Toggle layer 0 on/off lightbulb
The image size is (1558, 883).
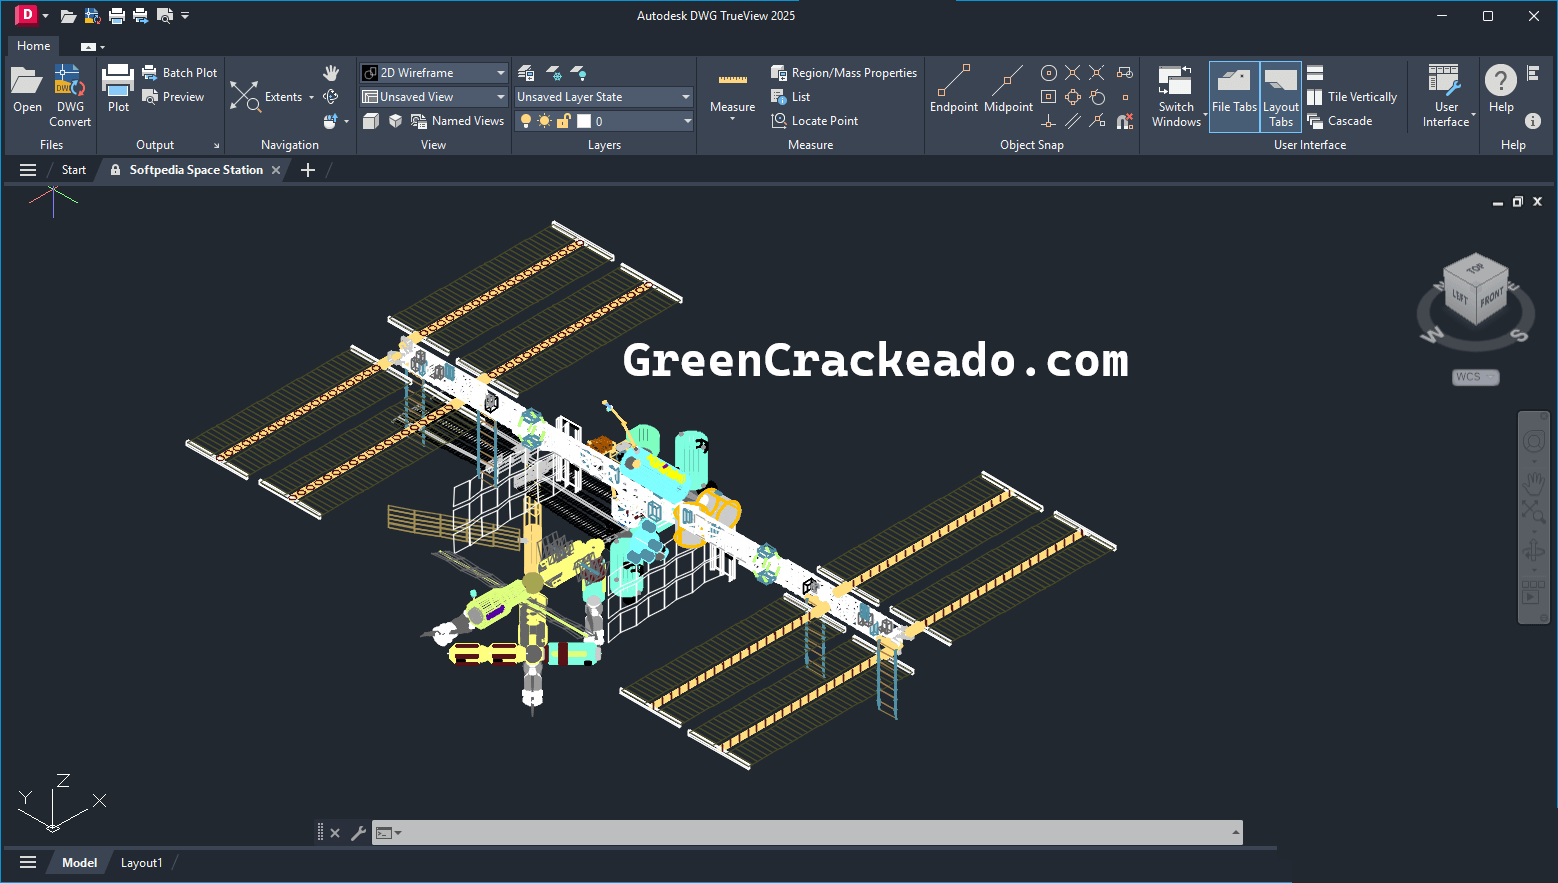tap(526, 121)
